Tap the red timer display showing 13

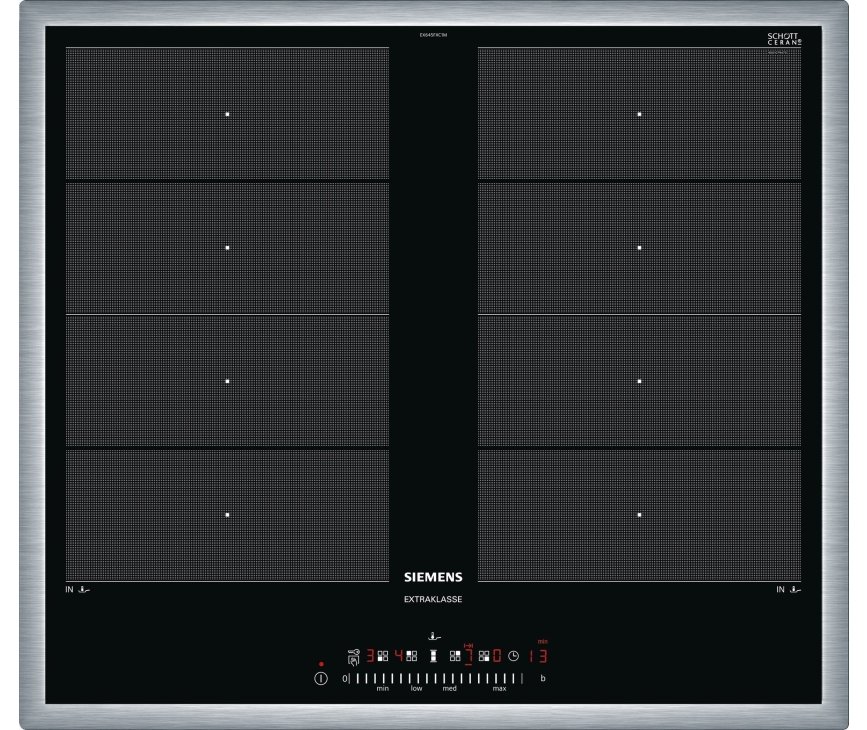point(539,656)
